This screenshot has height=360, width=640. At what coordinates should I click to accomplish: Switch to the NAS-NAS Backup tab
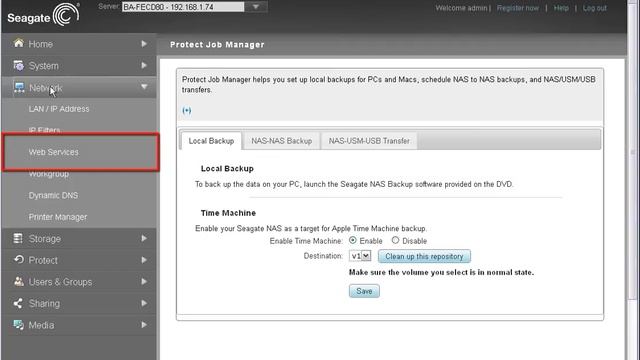282,141
